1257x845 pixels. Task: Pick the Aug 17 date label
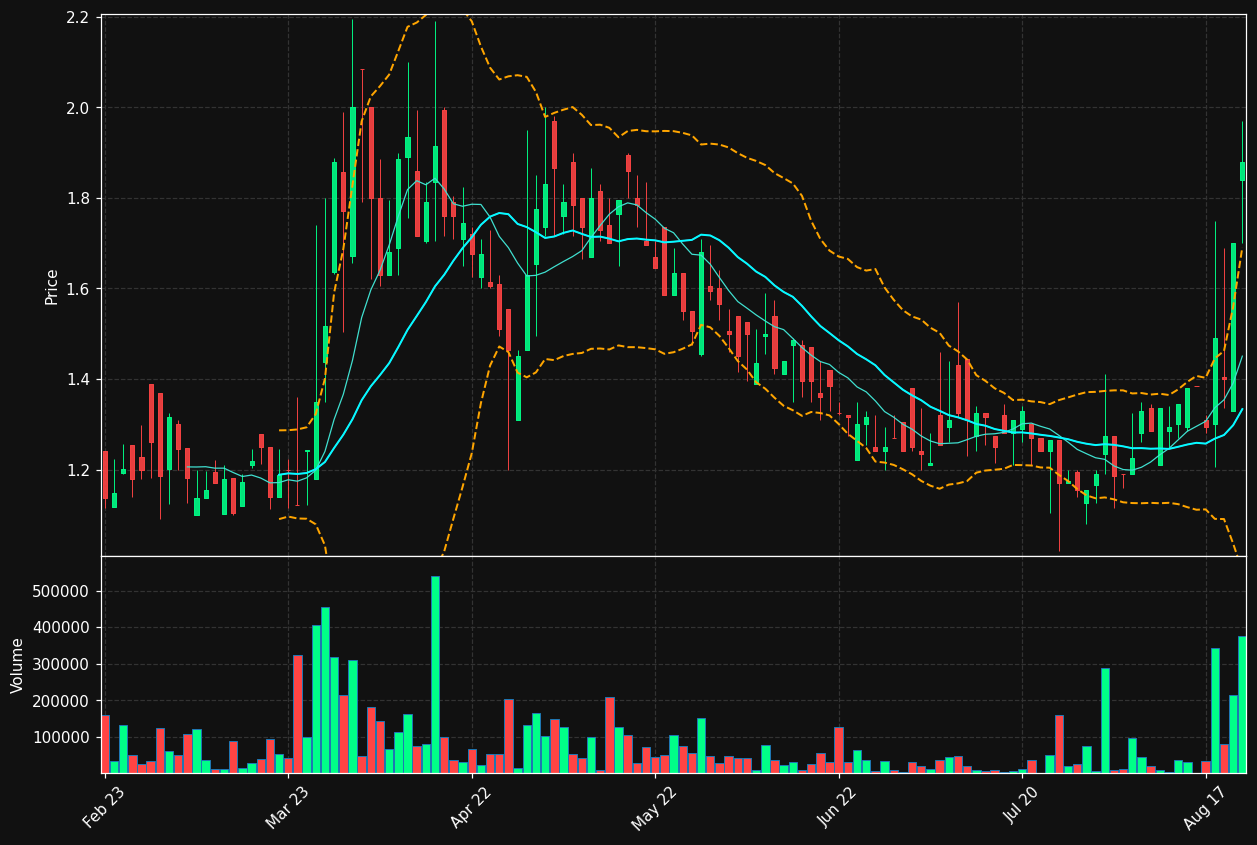(x=1206, y=806)
